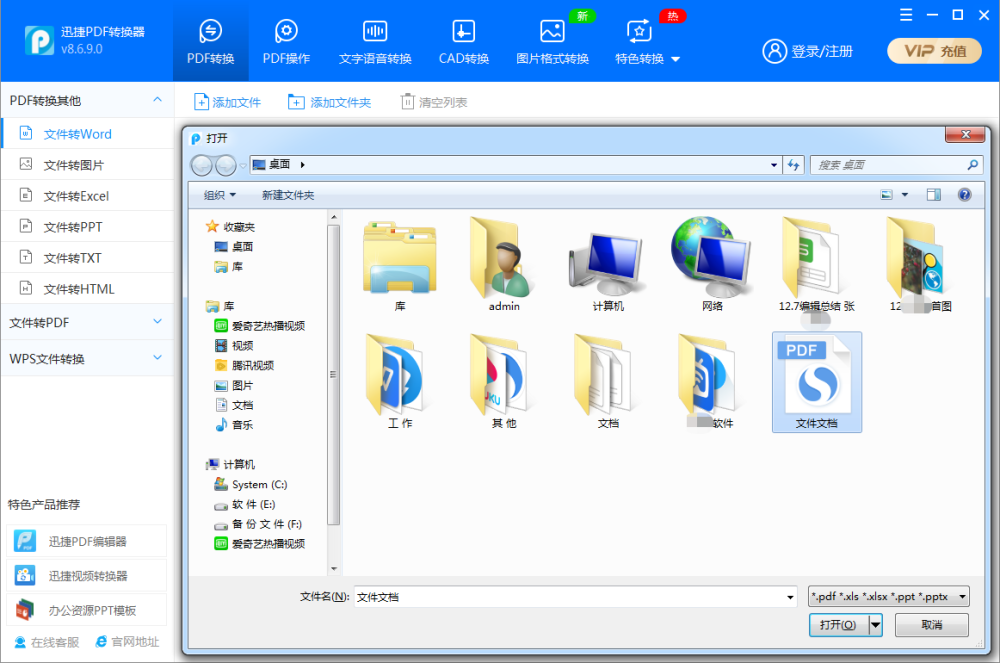The image size is (1000, 663).
Task: Click the 文件名 input field
Action: (x=575, y=597)
